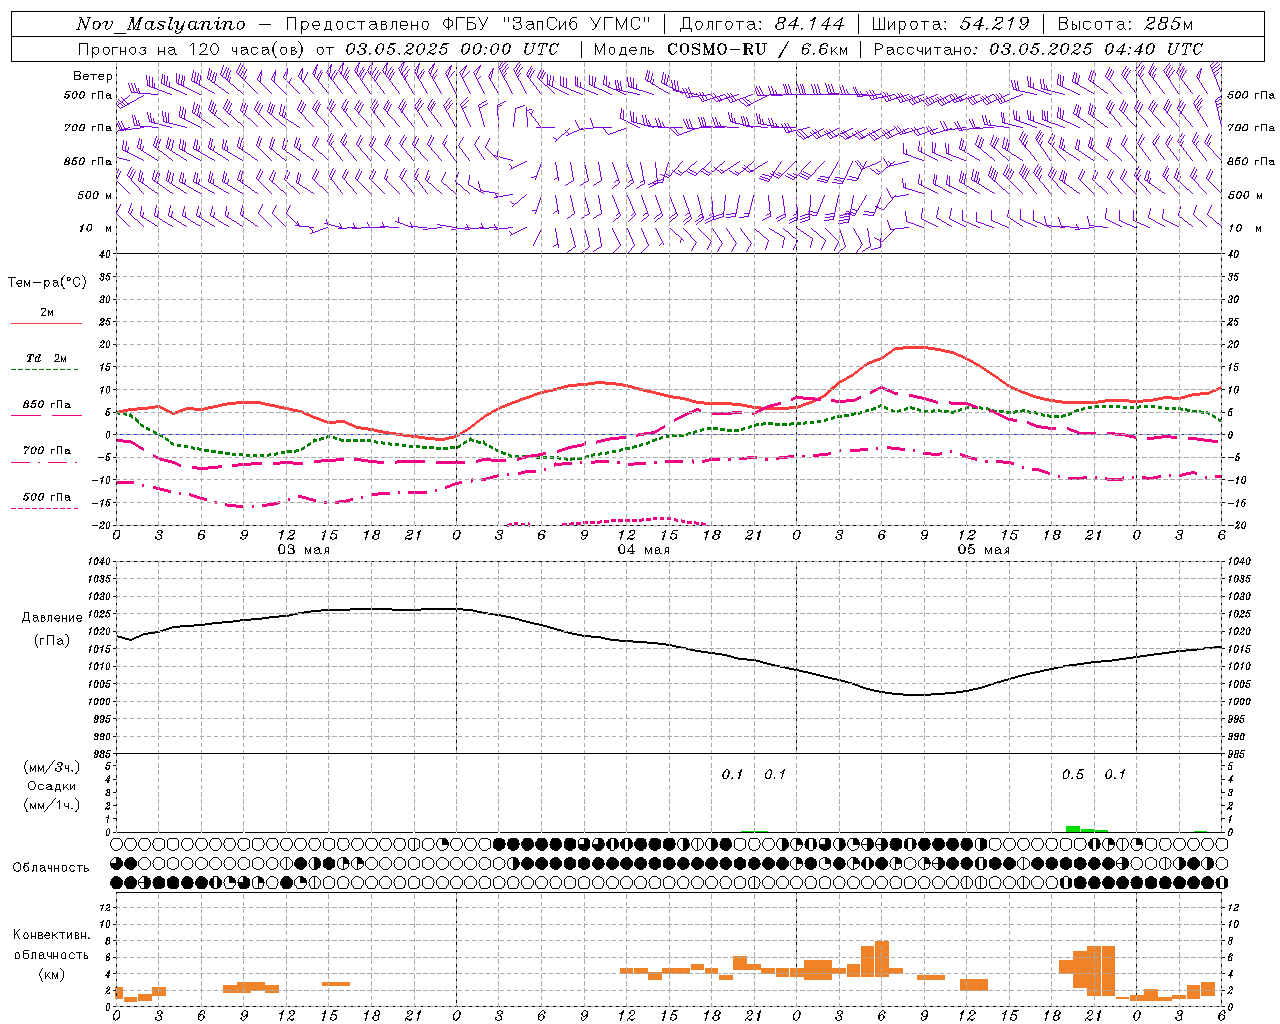1280x1024 pixels.
Task: Click the Td 2м legend entry
Action: click(x=46, y=358)
